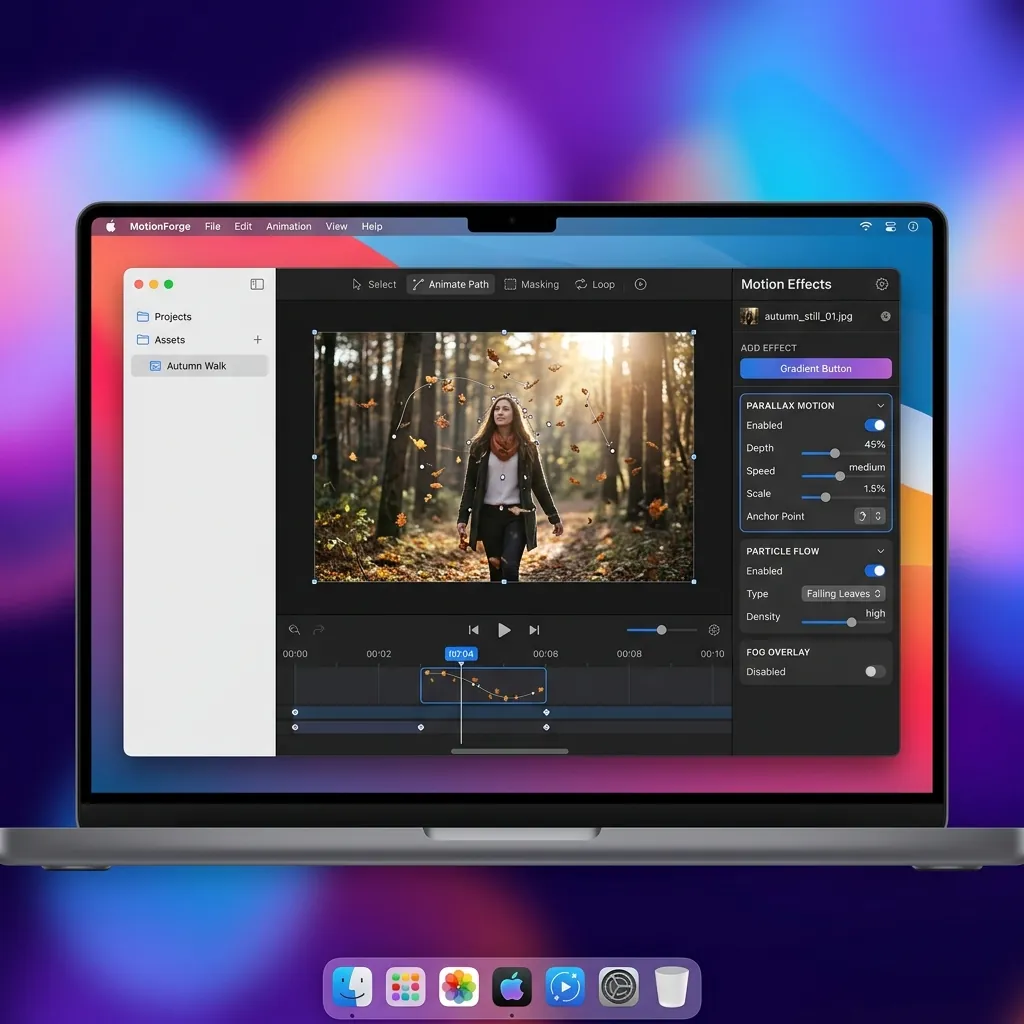The image size is (1024, 1024).
Task: Open the Animation menu
Action: tap(289, 227)
